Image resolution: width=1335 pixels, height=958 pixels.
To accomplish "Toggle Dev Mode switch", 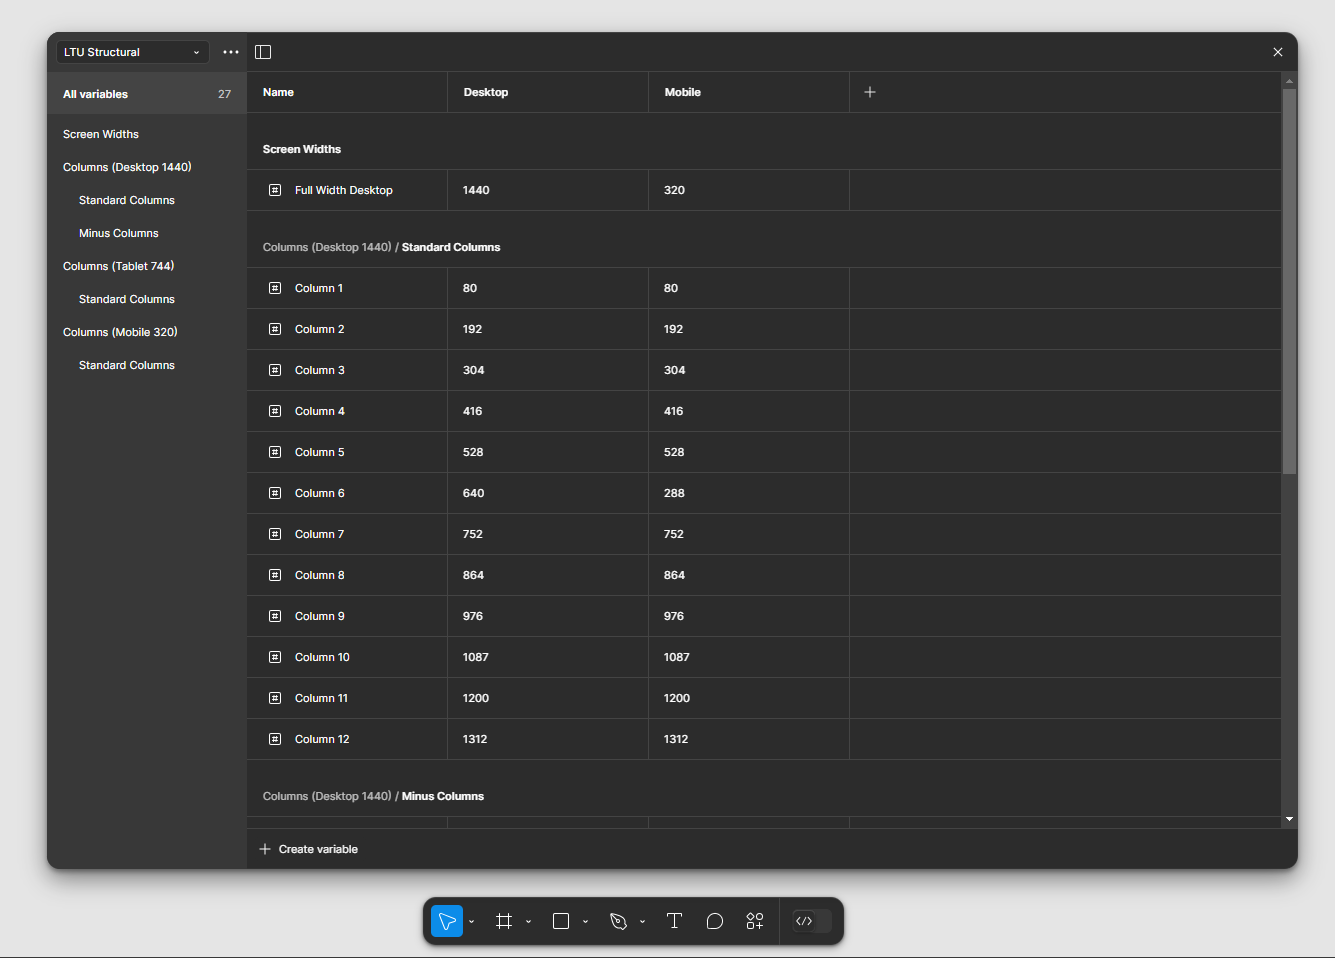I will tap(811, 921).
